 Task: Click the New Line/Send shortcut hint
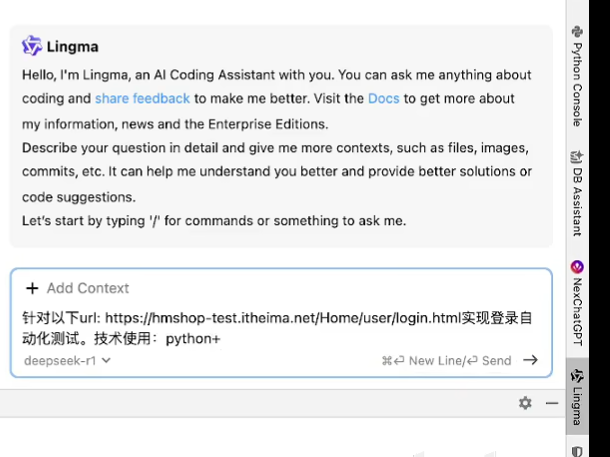pos(446,361)
